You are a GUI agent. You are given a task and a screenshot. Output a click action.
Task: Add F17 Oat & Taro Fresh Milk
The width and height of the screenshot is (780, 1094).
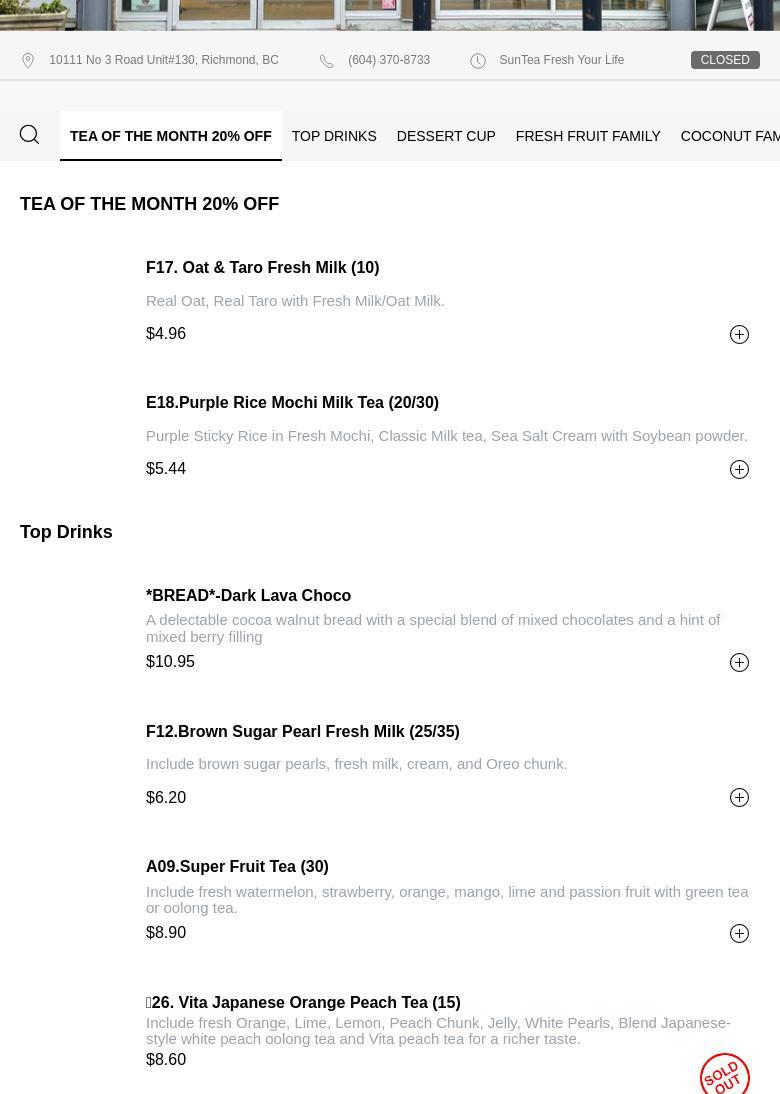739,335
